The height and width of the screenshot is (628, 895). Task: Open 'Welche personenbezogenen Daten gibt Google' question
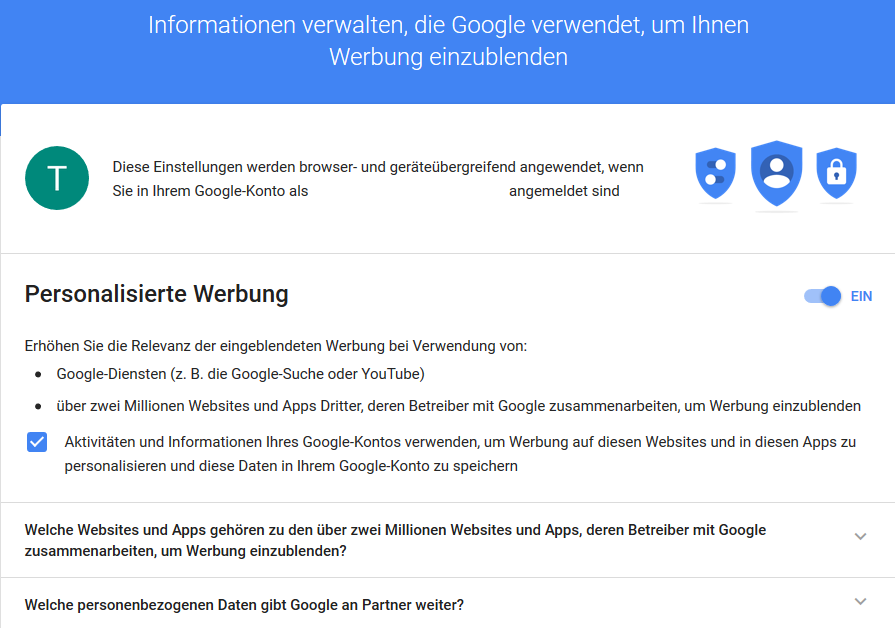[244, 605]
